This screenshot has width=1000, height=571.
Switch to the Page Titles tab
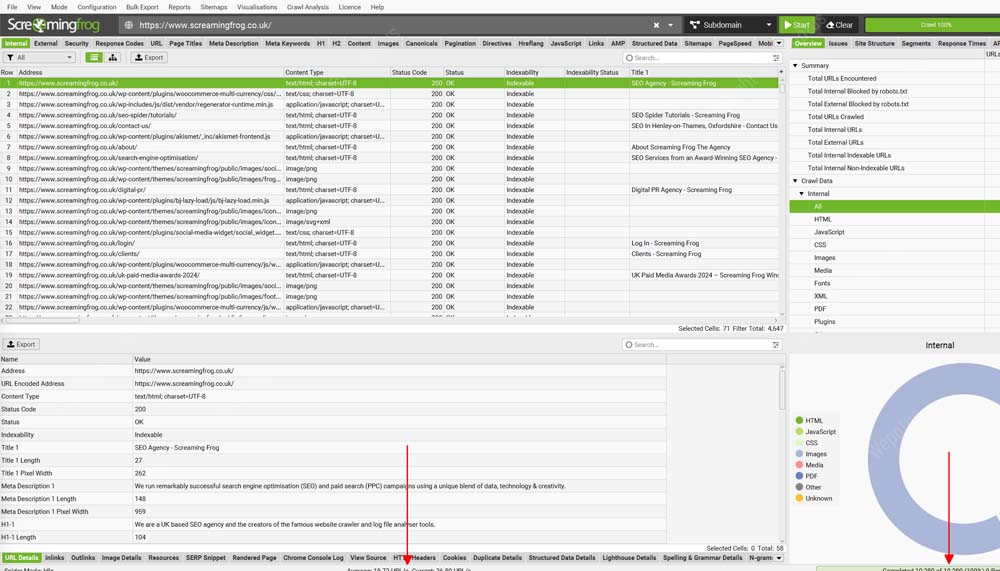pos(186,43)
